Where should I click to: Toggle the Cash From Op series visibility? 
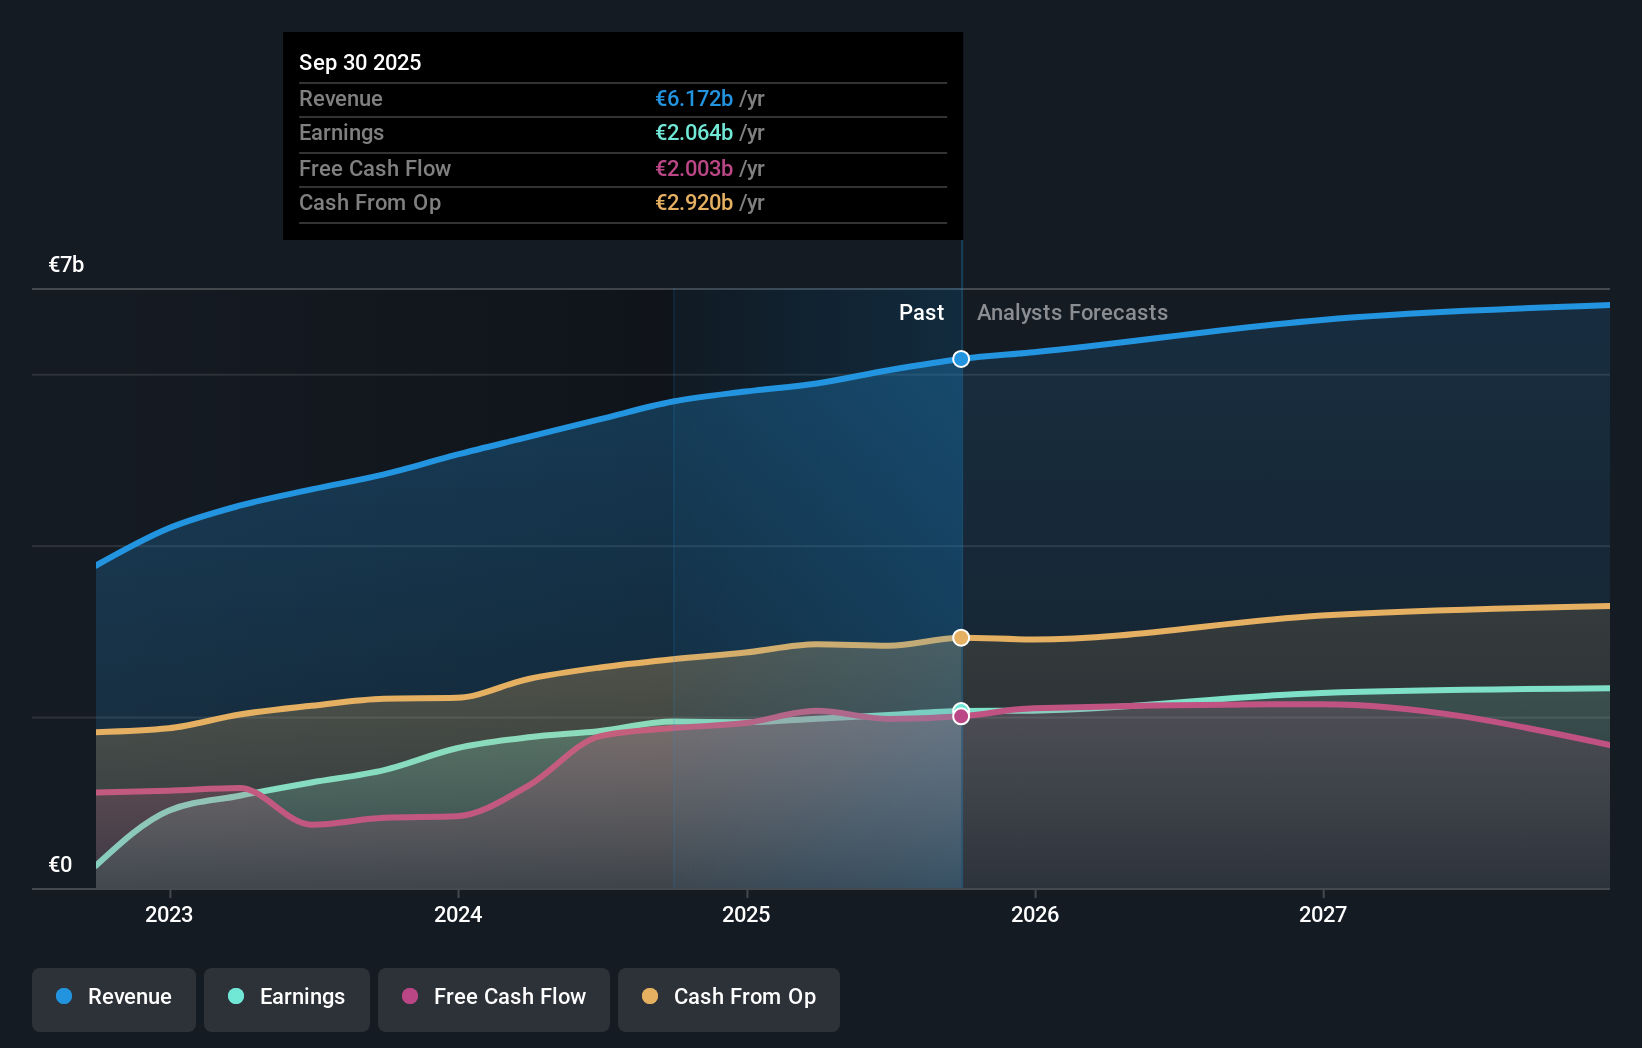click(728, 999)
